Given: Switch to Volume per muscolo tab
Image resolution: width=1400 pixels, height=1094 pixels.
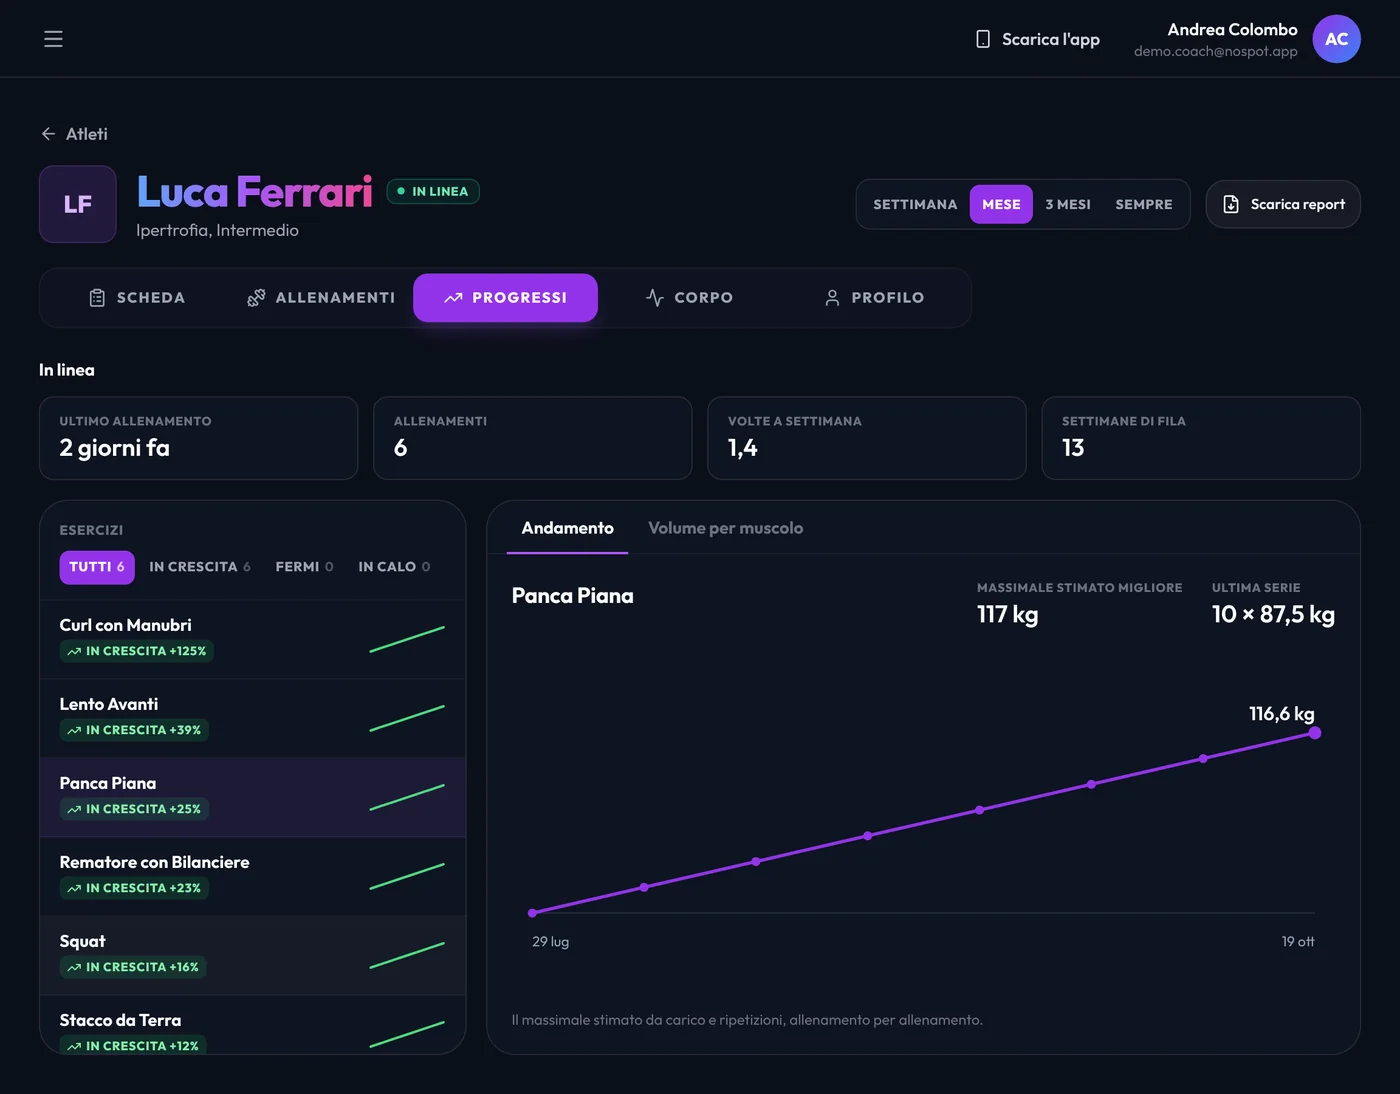Looking at the screenshot, I should click(726, 528).
